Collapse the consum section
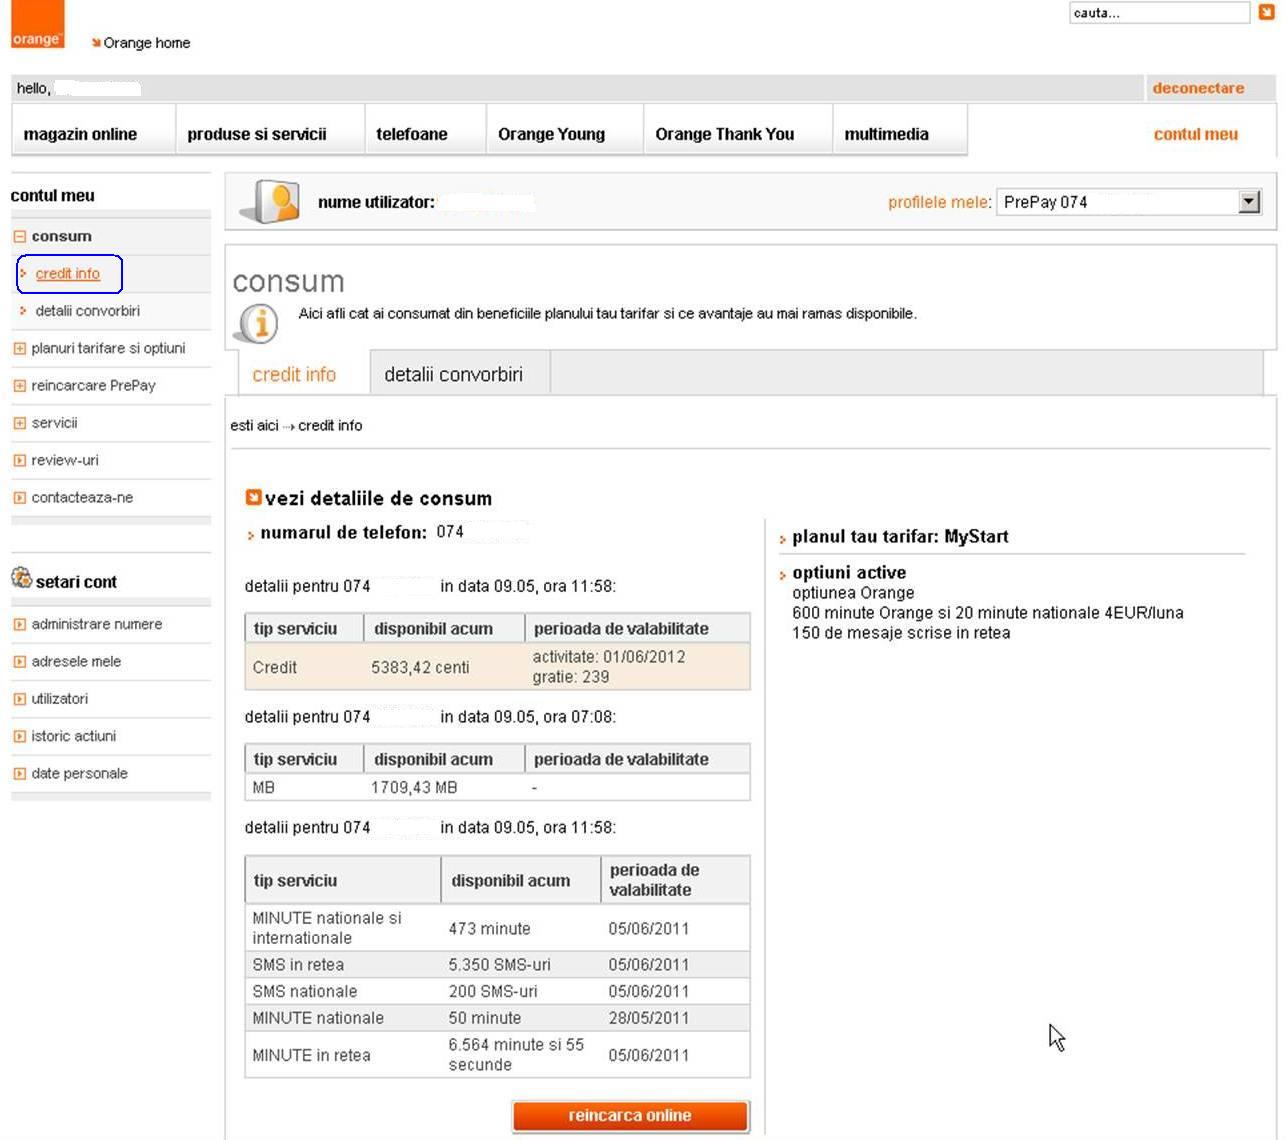Viewport: 1285px width, 1140px height. click(x=19, y=237)
